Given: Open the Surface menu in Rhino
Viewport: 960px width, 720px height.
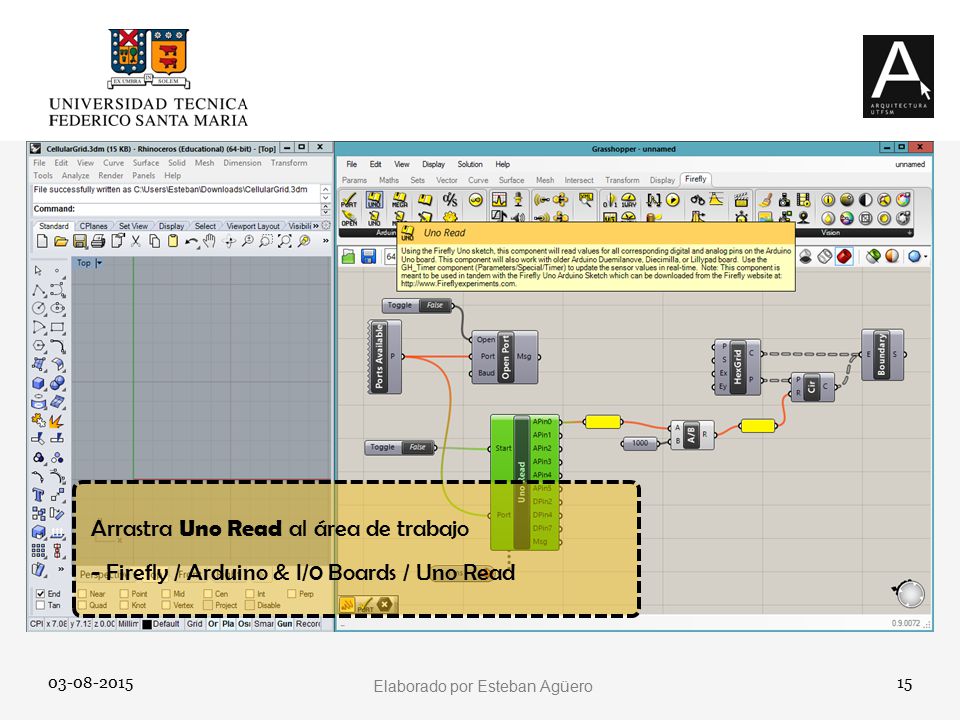Looking at the screenshot, I should 146,163.
